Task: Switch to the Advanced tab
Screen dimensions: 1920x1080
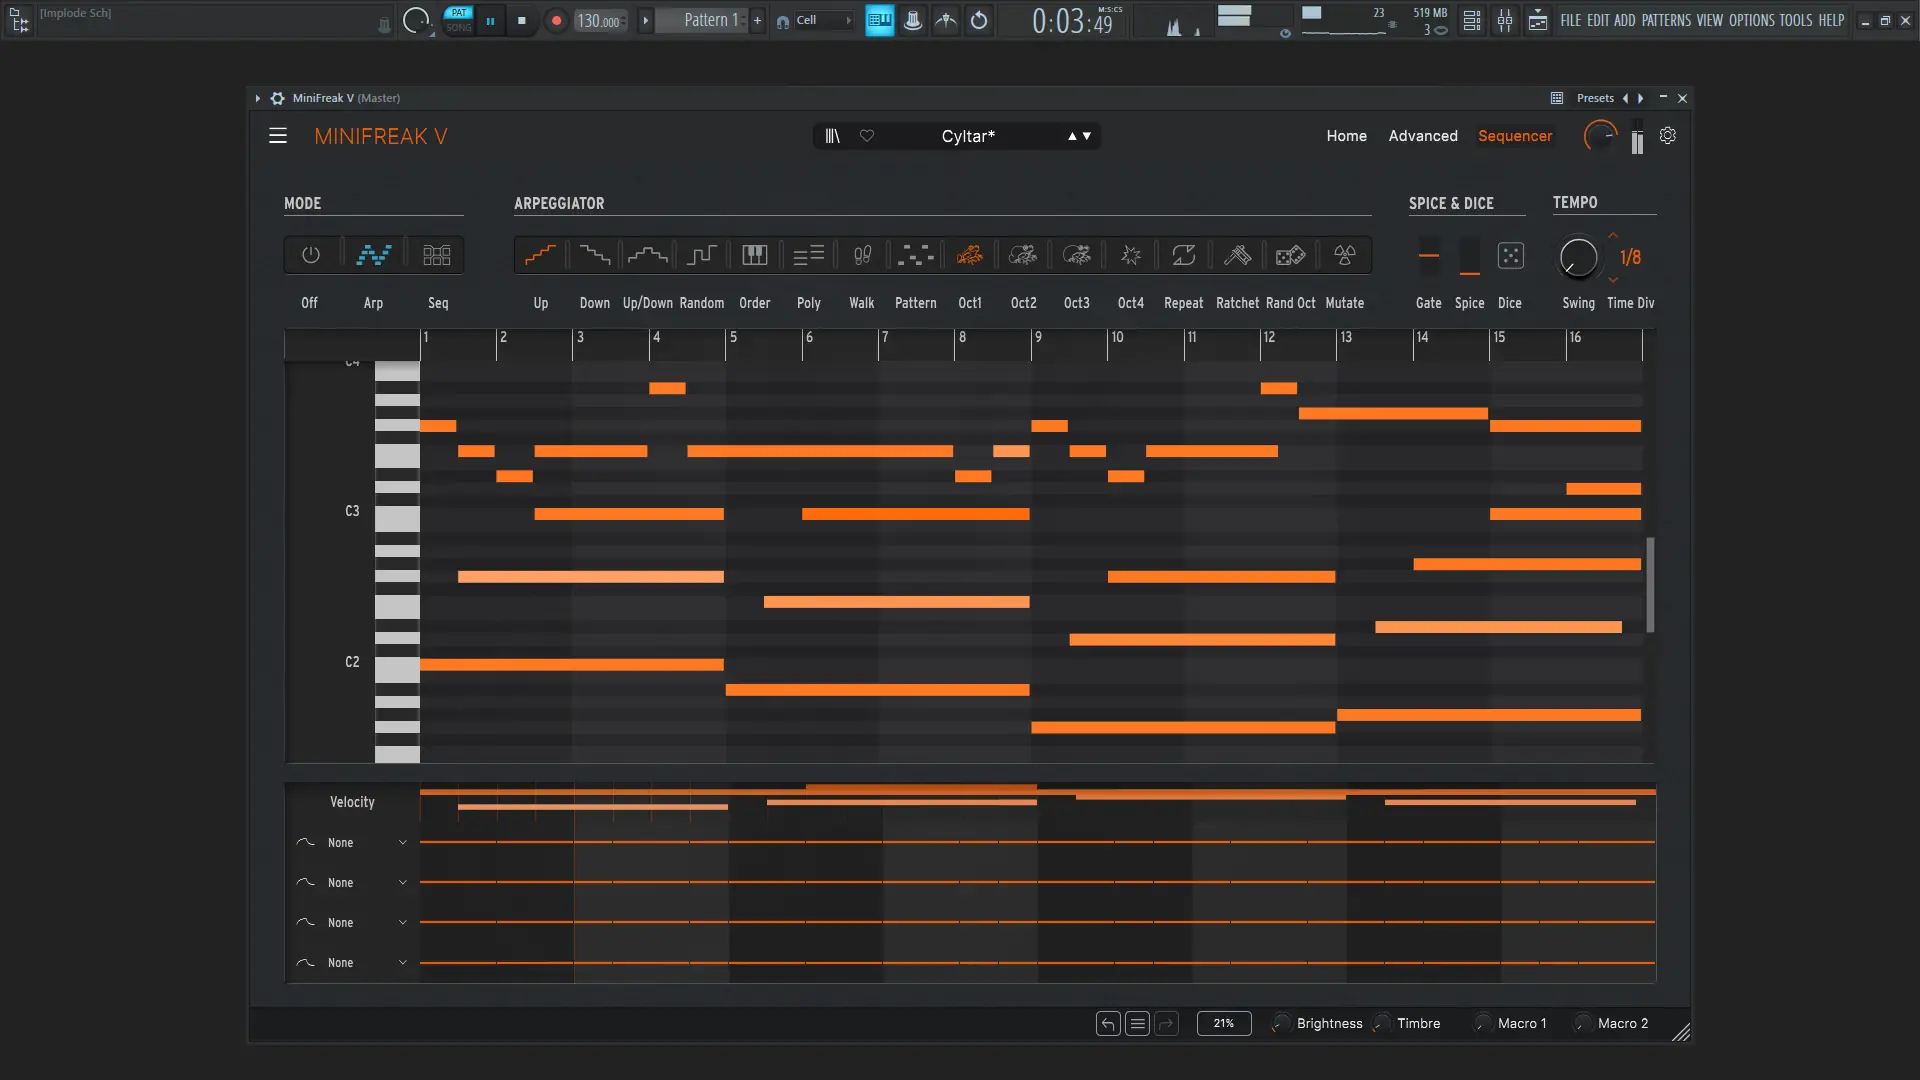Action: coord(1422,136)
